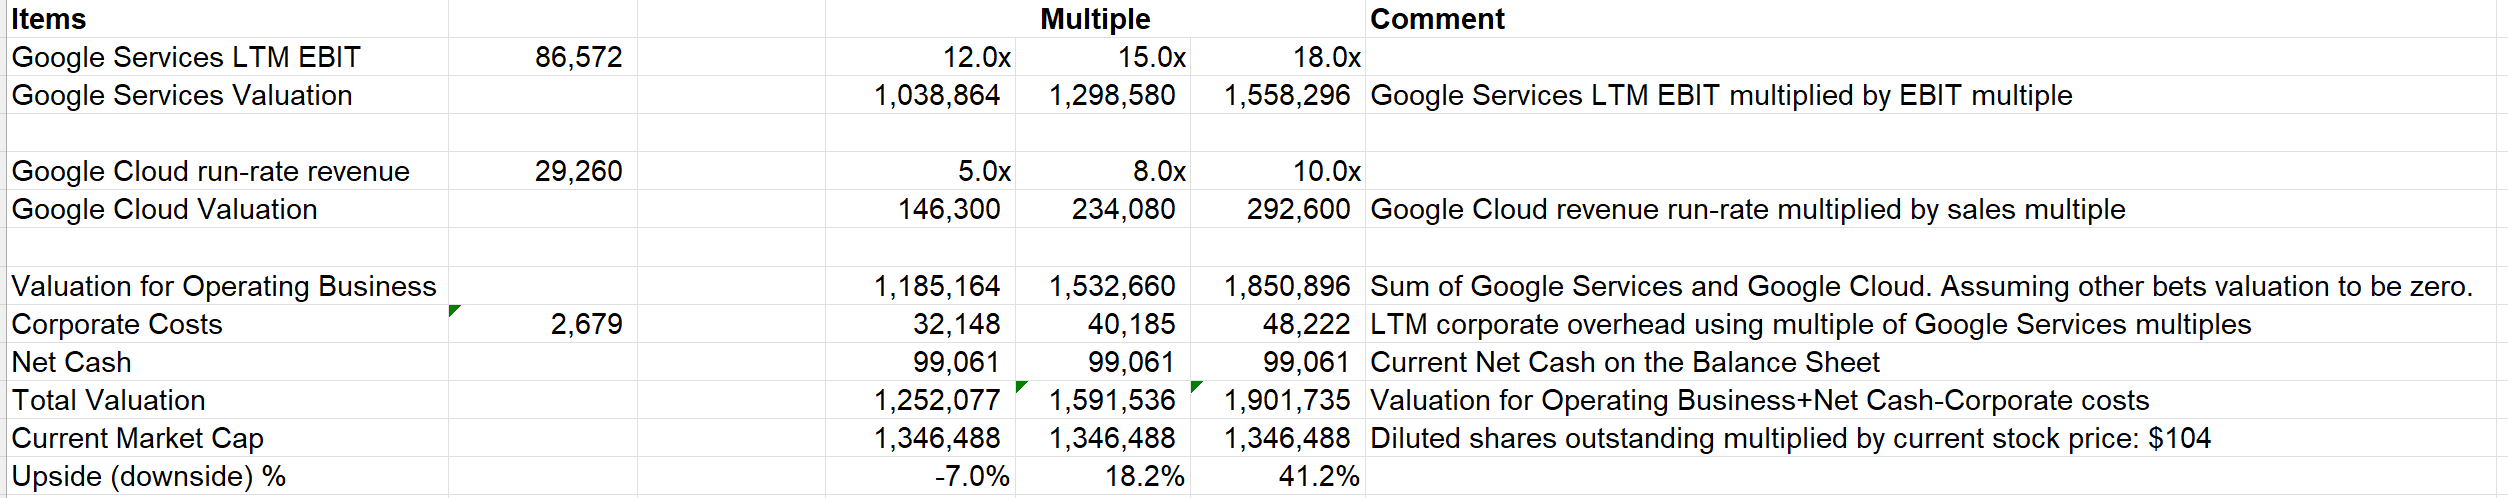Click the 'Sum of Google Services and Google Cloud' comment
The height and width of the screenshot is (498, 2508).
pyautogui.click(x=1921, y=286)
